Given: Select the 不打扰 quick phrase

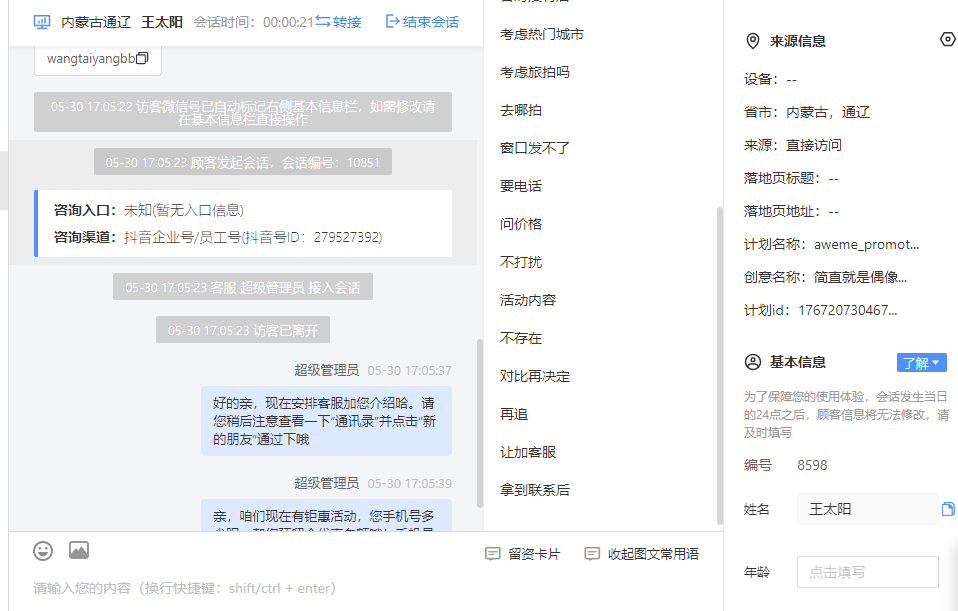Looking at the screenshot, I should pos(521,262).
